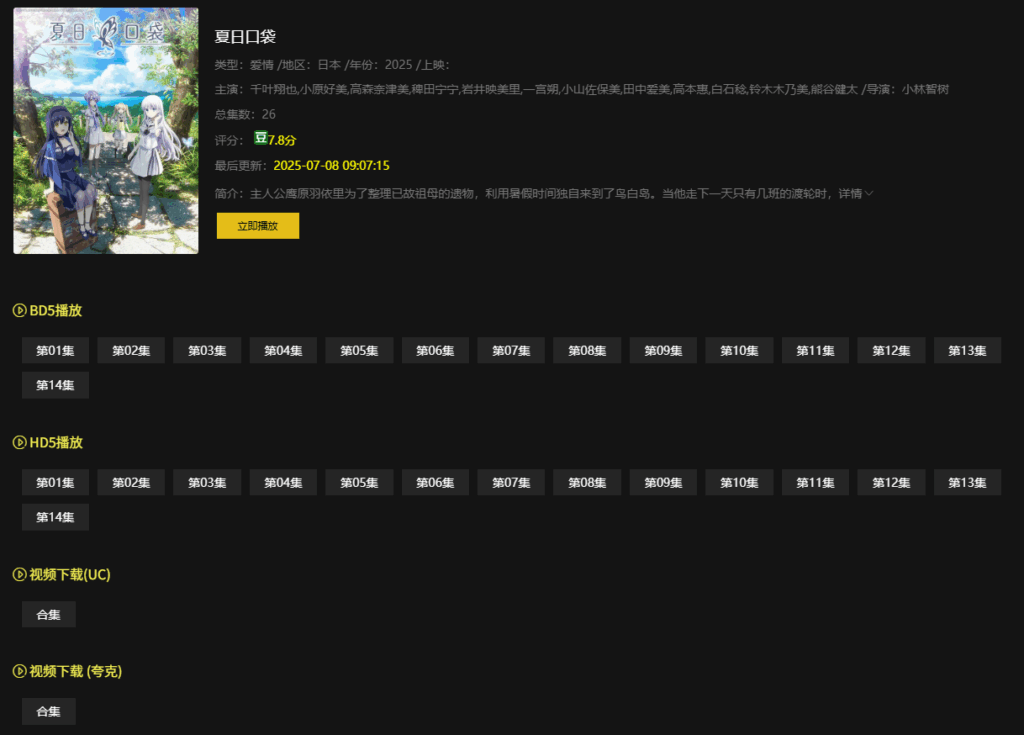The width and height of the screenshot is (1024, 735).
Task: Play 第13集 in BD5播放 list
Action: point(967,351)
